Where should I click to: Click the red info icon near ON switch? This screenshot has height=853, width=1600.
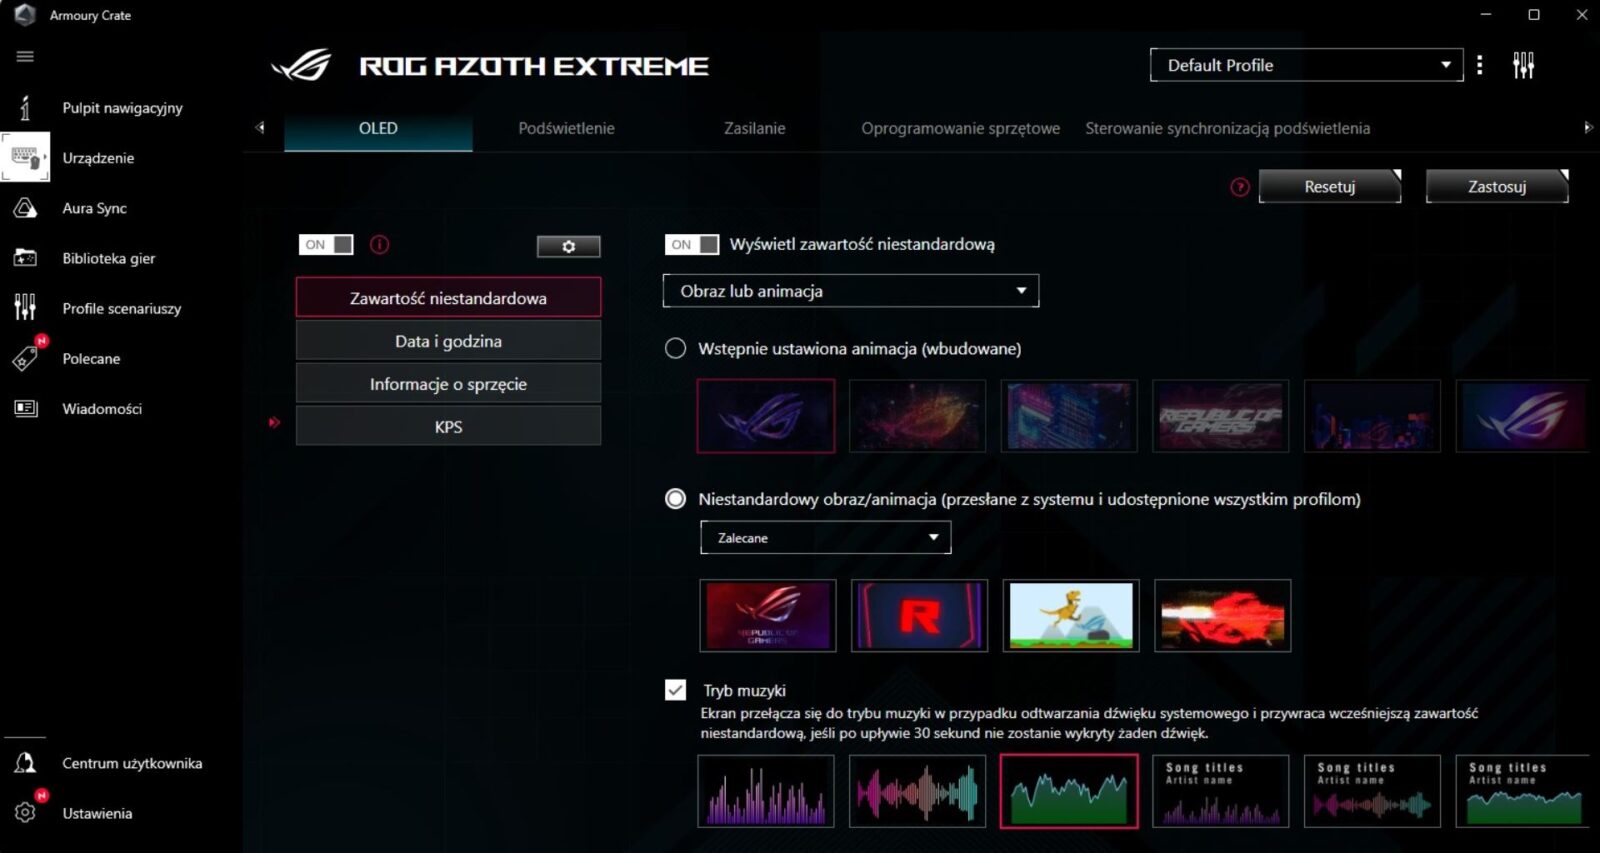coord(380,244)
